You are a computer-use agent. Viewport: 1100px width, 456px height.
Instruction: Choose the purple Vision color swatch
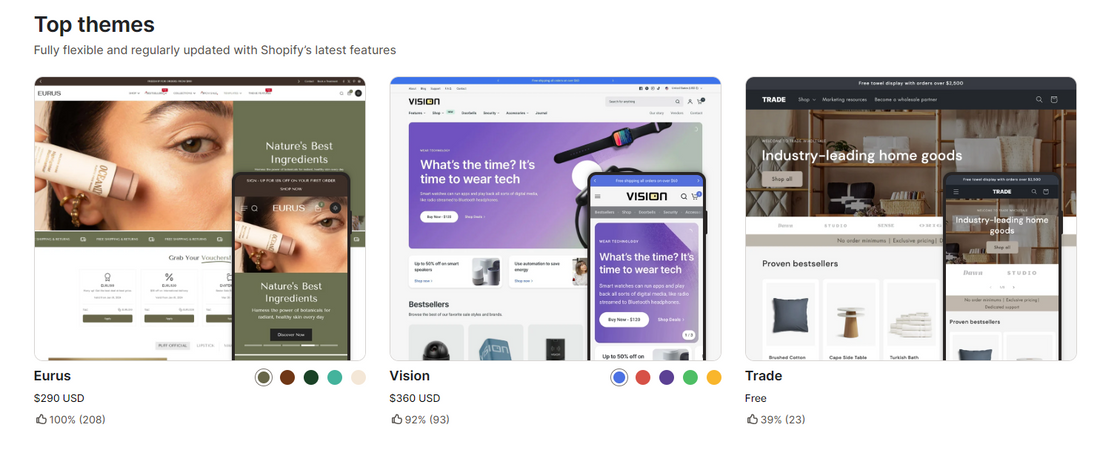tap(666, 377)
